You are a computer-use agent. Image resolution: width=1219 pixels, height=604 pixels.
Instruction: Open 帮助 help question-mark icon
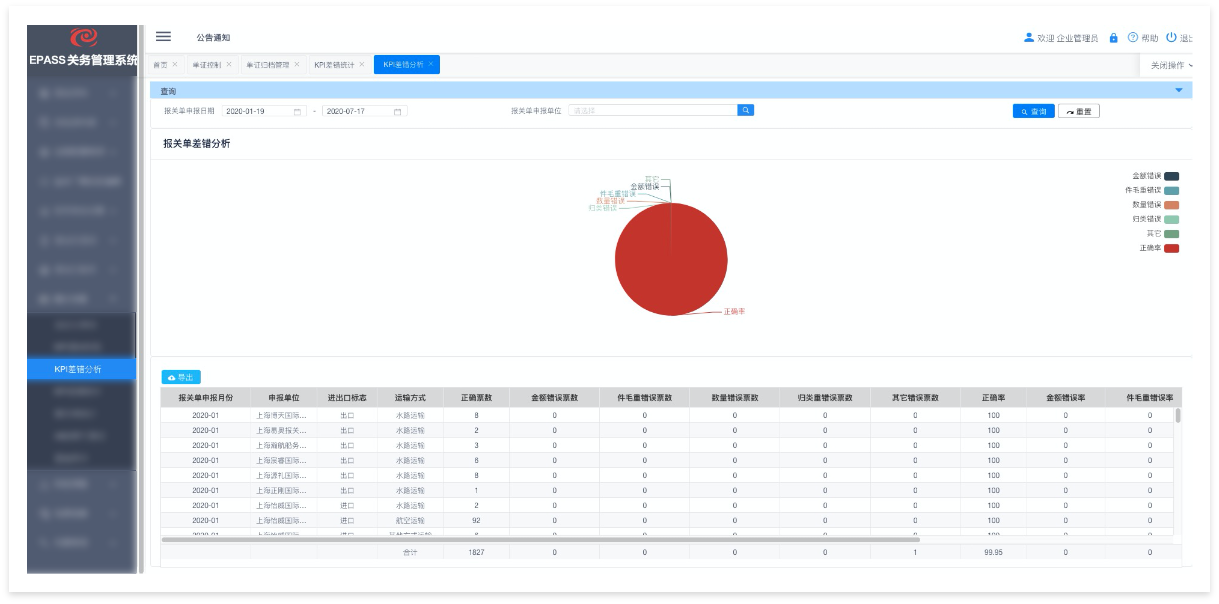click(x=1133, y=38)
